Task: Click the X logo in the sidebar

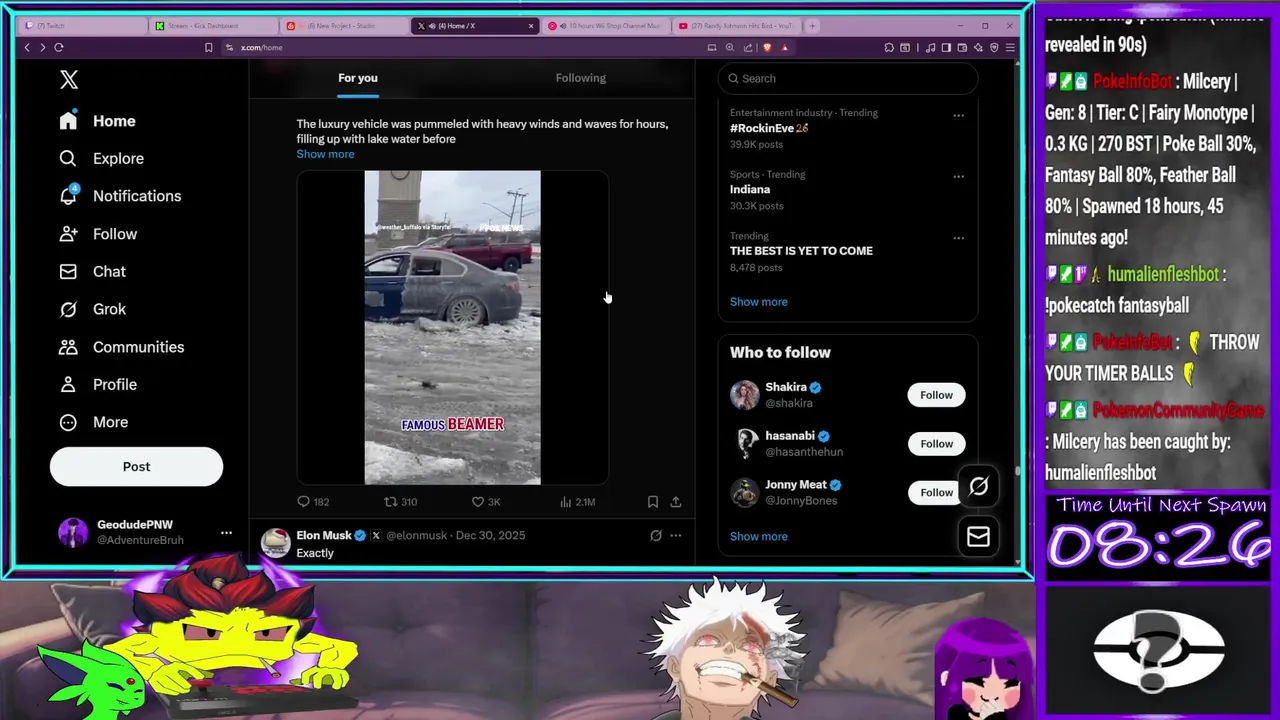Action: 68,80
